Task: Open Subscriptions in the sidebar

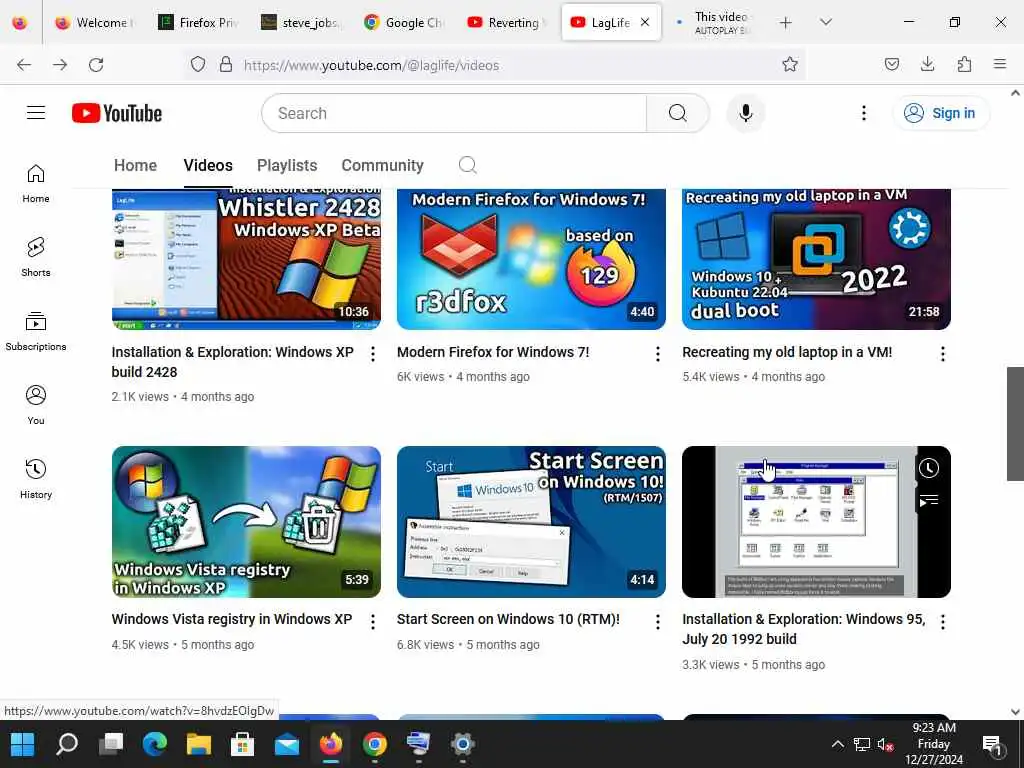Action: (x=36, y=332)
